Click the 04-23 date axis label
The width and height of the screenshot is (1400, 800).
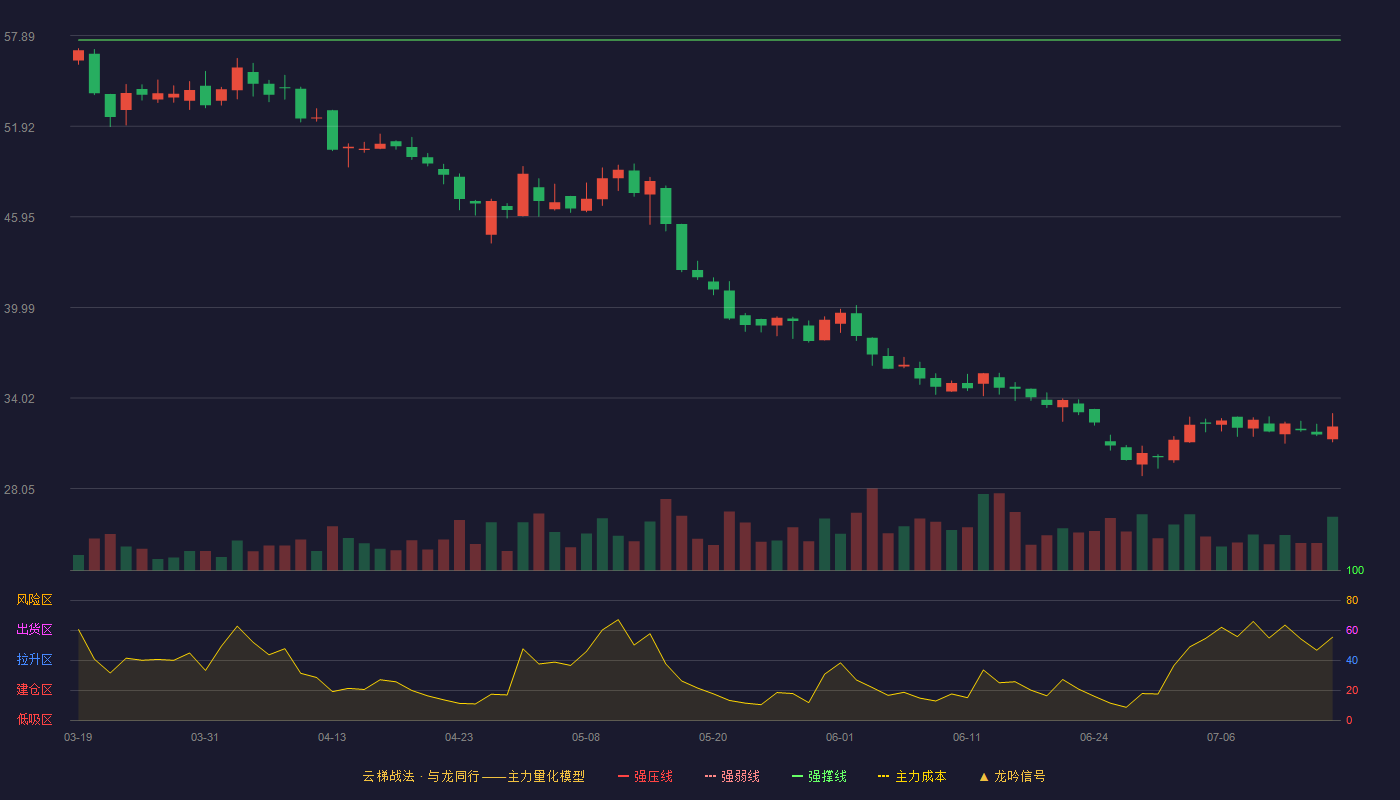click(459, 737)
